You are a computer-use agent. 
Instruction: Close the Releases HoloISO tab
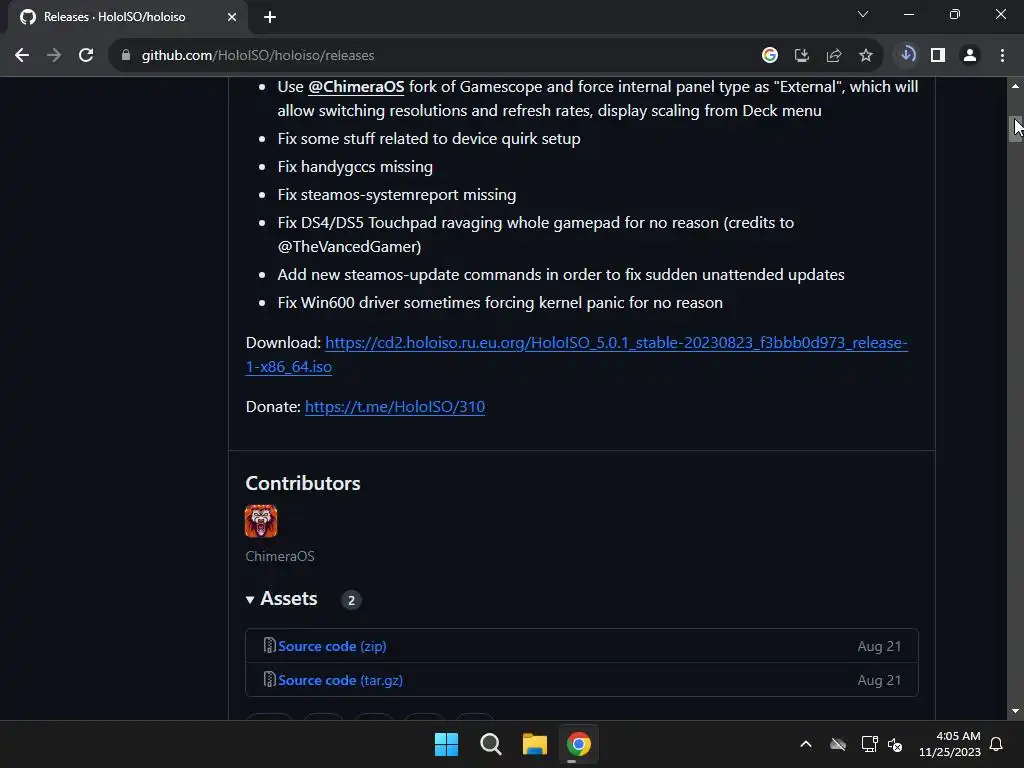pyautogui.click(x=232, y=17)
